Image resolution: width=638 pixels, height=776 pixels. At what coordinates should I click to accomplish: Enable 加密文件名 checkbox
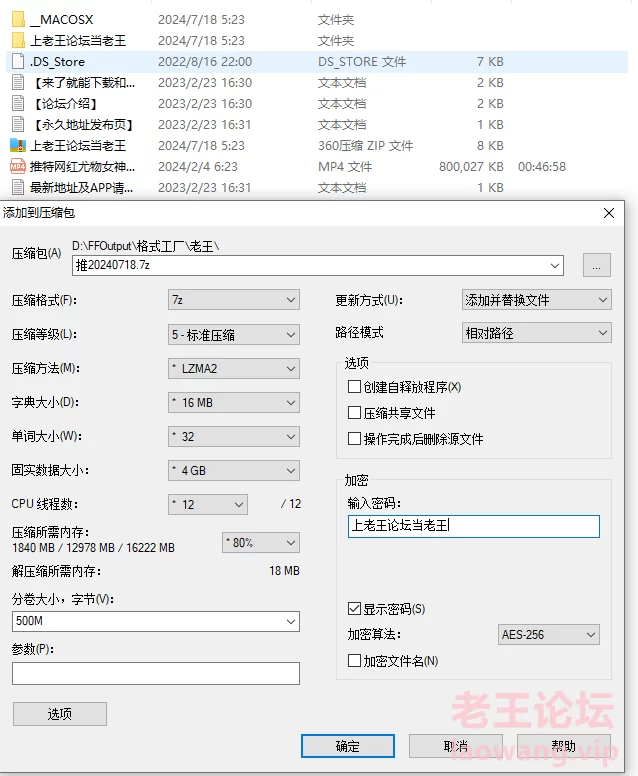tap(354, 661)
